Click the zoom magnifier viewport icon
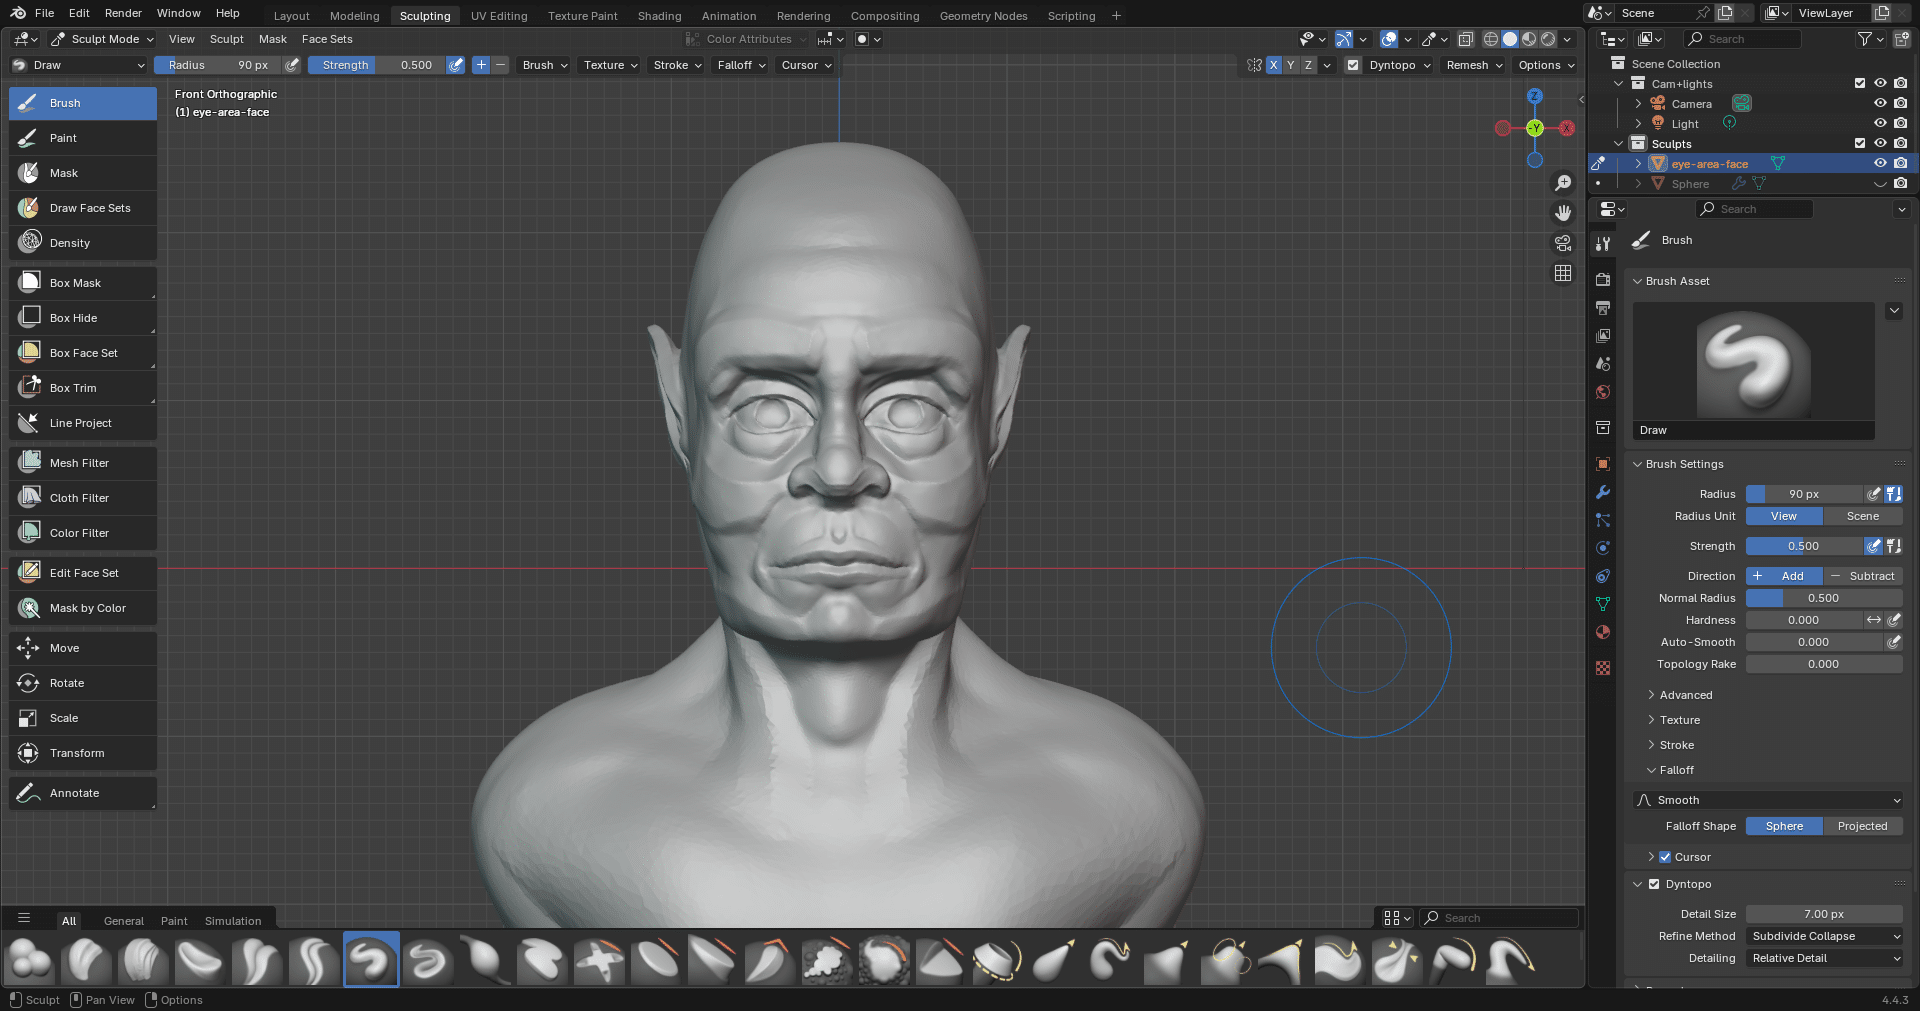Screen dimensions: 1920x1011 (1563, 183)
